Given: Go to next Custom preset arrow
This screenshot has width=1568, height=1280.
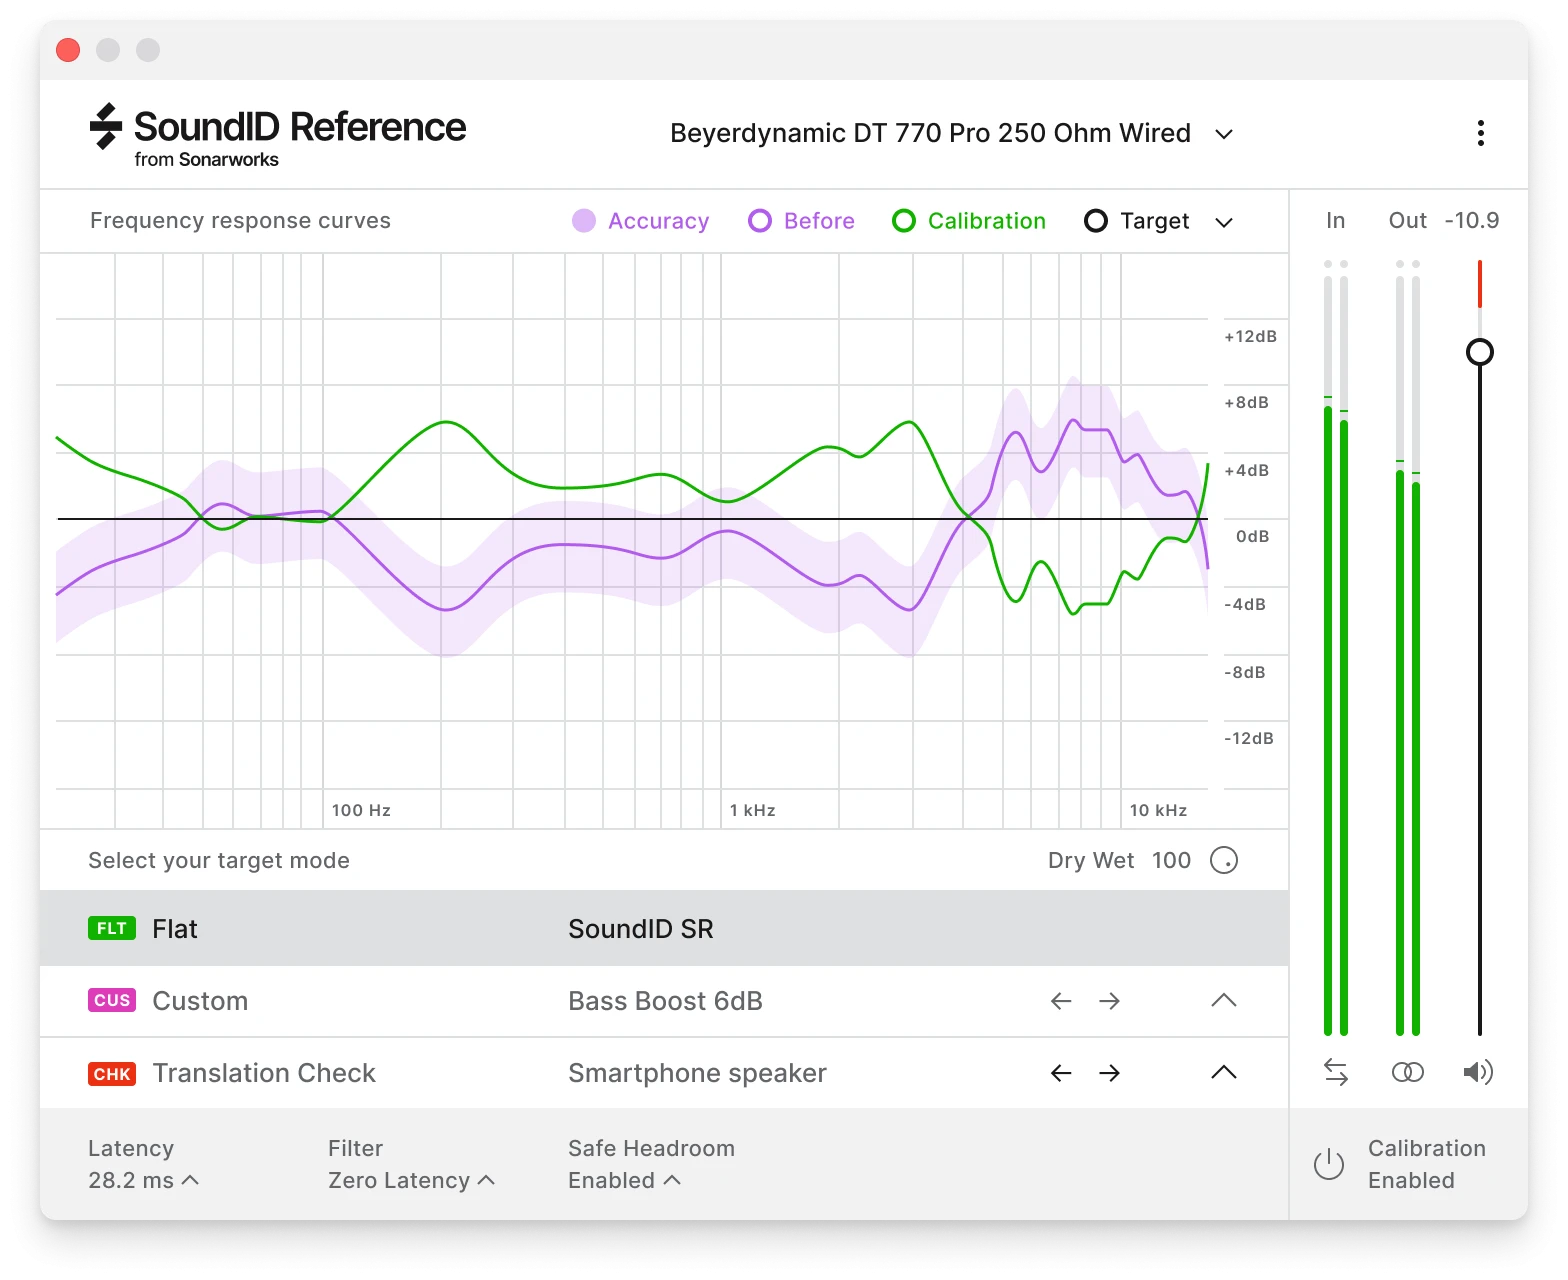Looking at the screenshot, I should tap(1109, 1001).
